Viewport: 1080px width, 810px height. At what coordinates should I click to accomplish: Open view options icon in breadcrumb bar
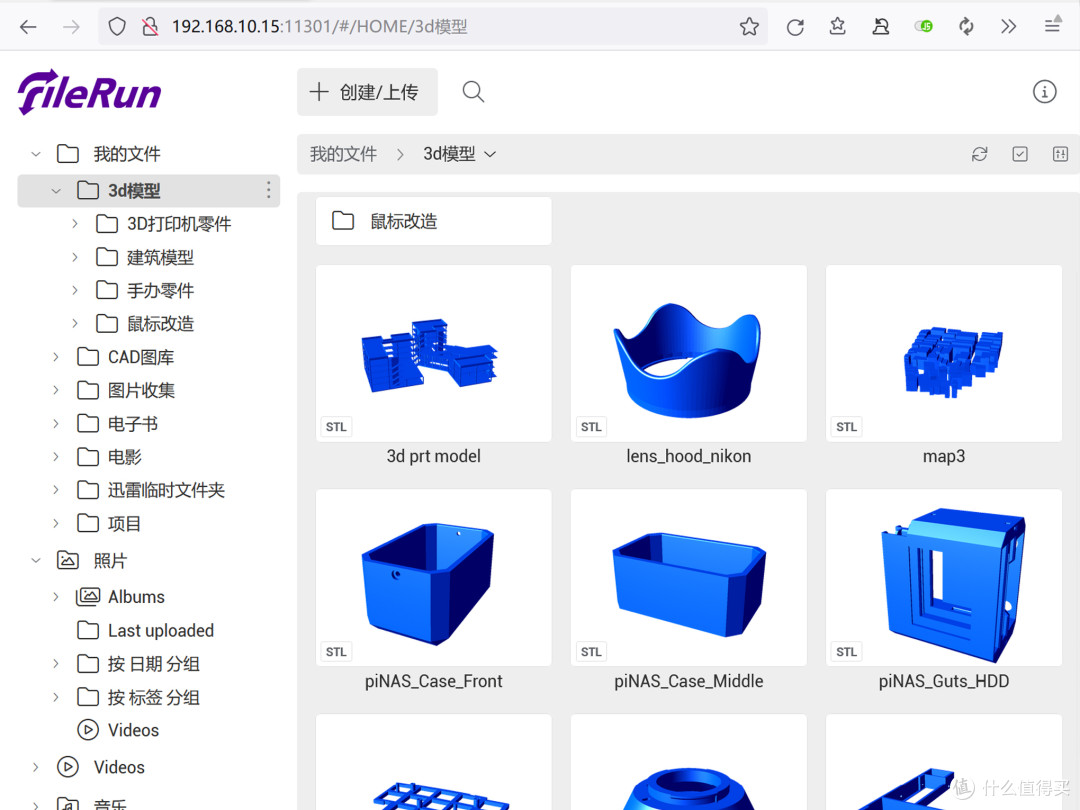1060,154
